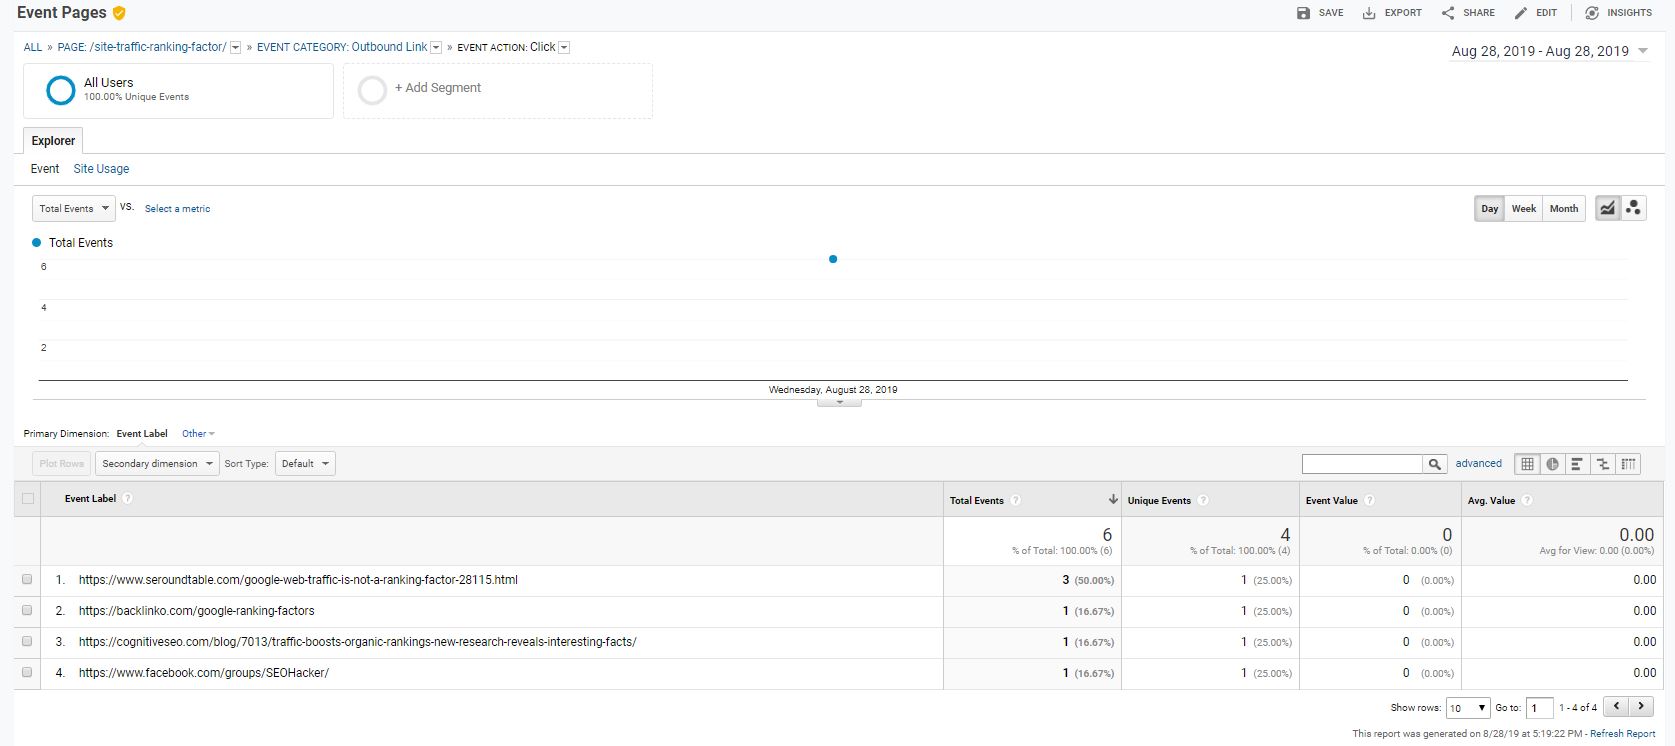Select the line chart view button
This screenshot has height=746, width=1675.
click(1607, 208)
